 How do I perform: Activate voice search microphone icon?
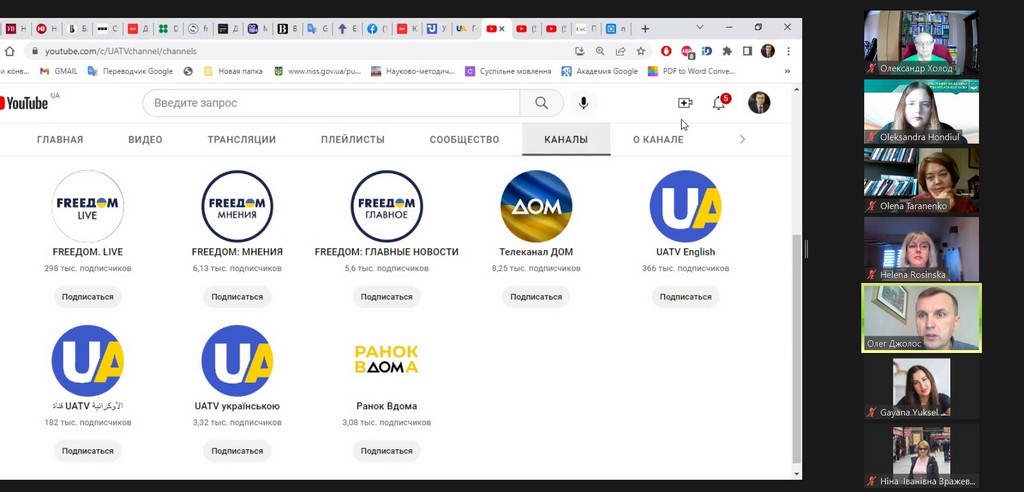[x=583, y=103]
